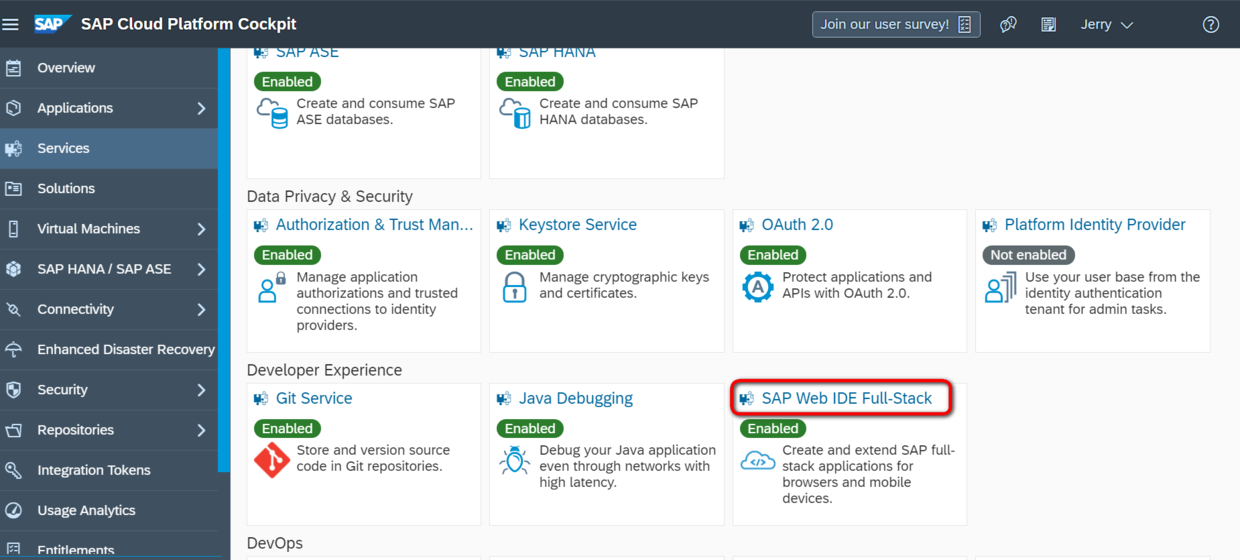Click the Java Debugging bug icon
The width and height of the screenshot is (1240, 560).
coord(514,460)
